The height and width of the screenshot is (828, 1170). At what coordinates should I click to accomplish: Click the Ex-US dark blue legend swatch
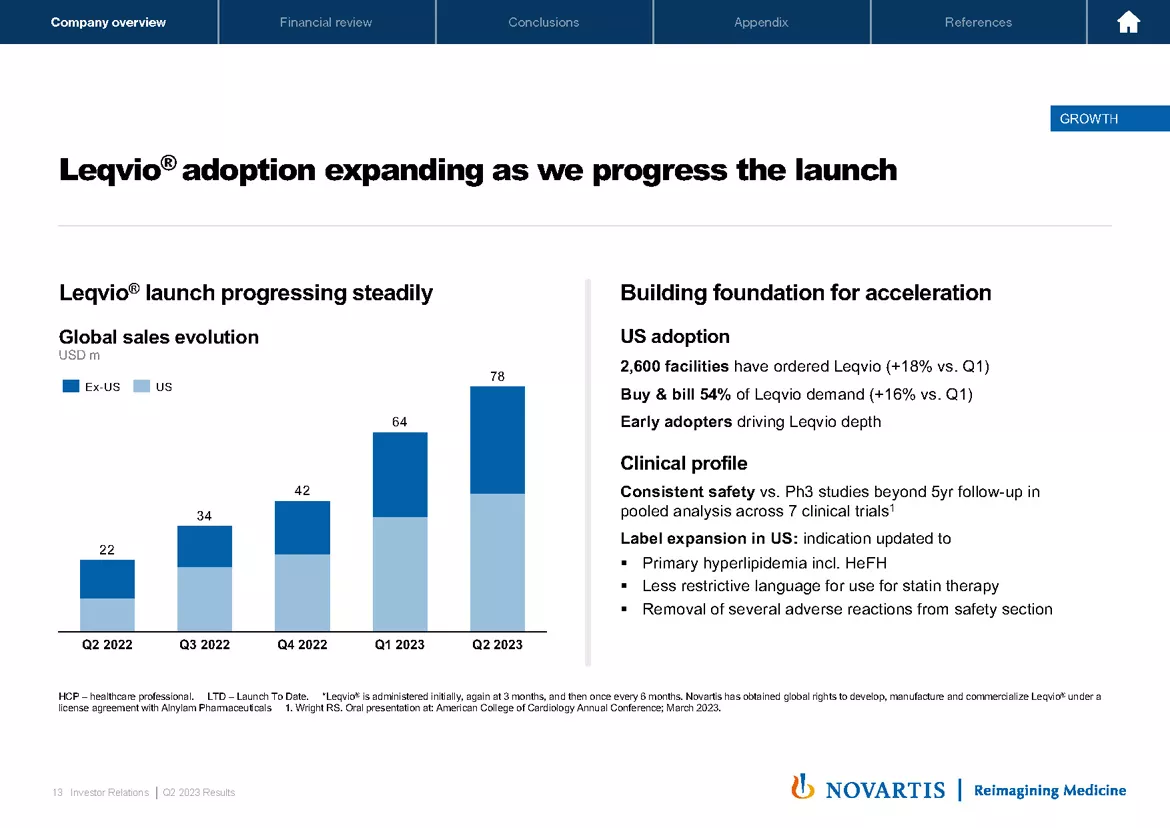71,386
